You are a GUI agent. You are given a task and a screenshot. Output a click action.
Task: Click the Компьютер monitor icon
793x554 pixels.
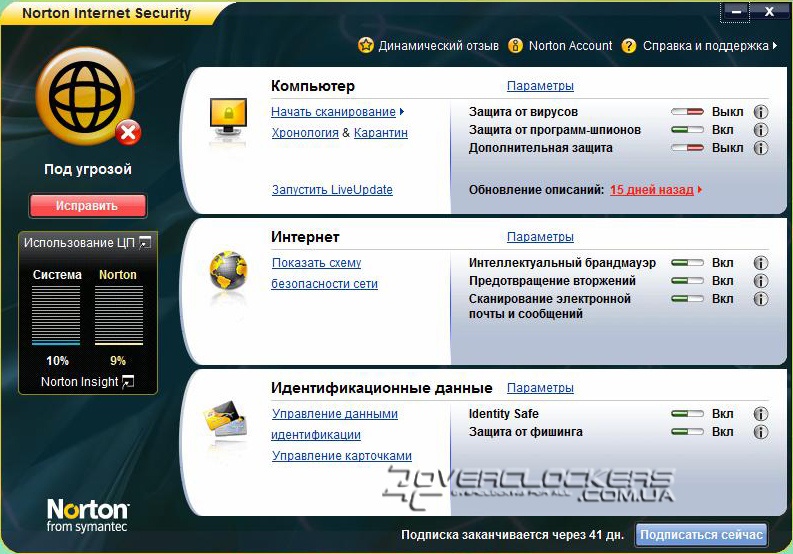pyautogui.click(x=228, y=117)
